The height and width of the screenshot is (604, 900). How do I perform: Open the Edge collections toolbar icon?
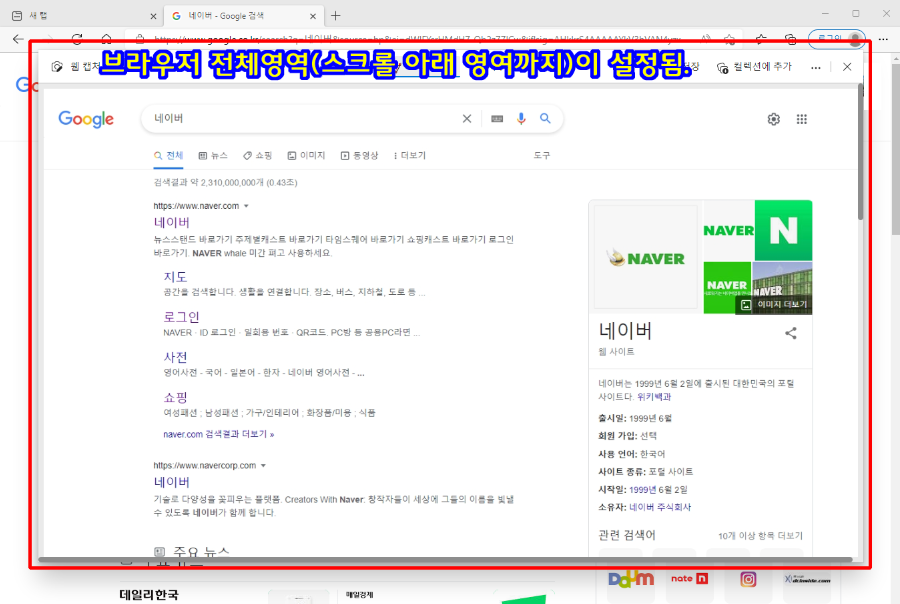(x=791, y=39)
